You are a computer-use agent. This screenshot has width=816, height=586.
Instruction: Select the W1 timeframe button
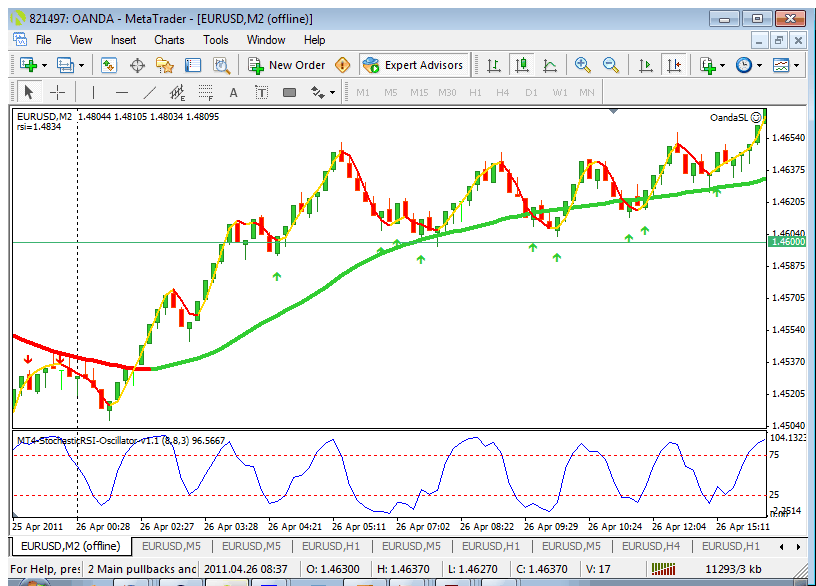(x=560, y=93)
